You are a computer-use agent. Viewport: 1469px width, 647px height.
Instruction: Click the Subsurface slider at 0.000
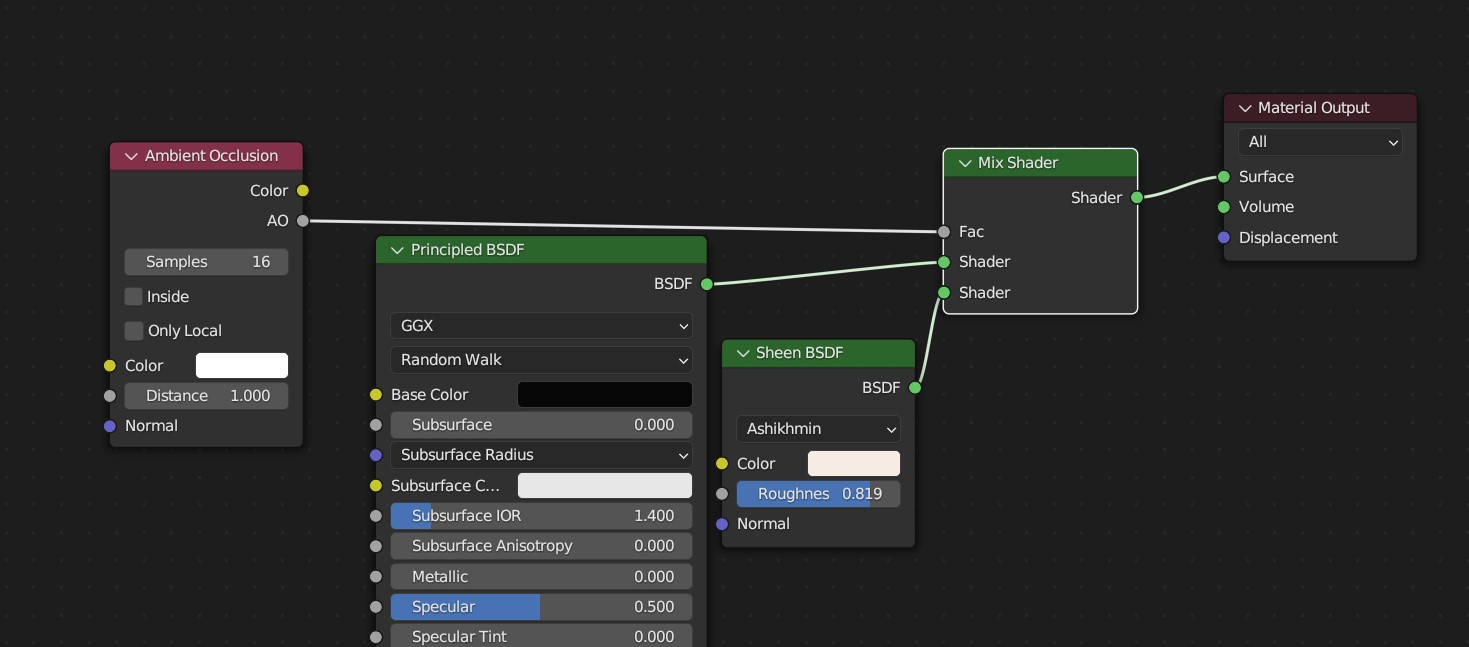click(541, 425)
